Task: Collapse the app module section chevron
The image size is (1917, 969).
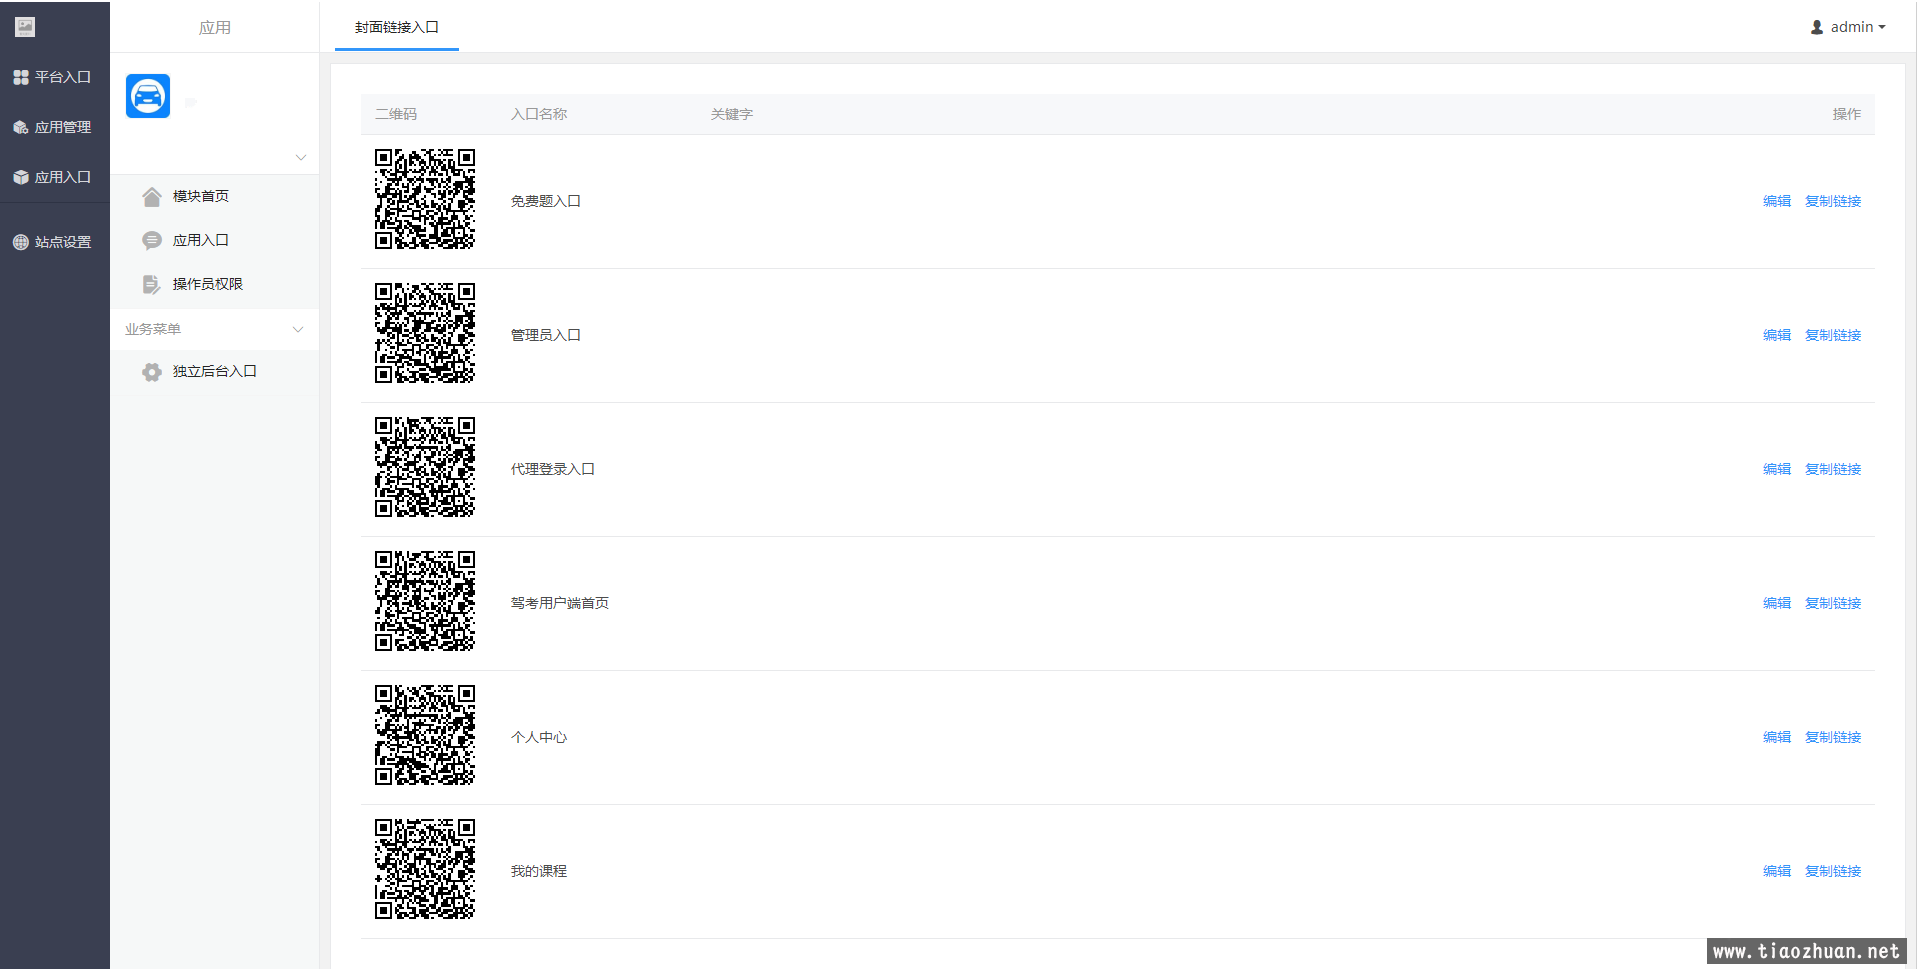Action: click(x=301, y=158)
